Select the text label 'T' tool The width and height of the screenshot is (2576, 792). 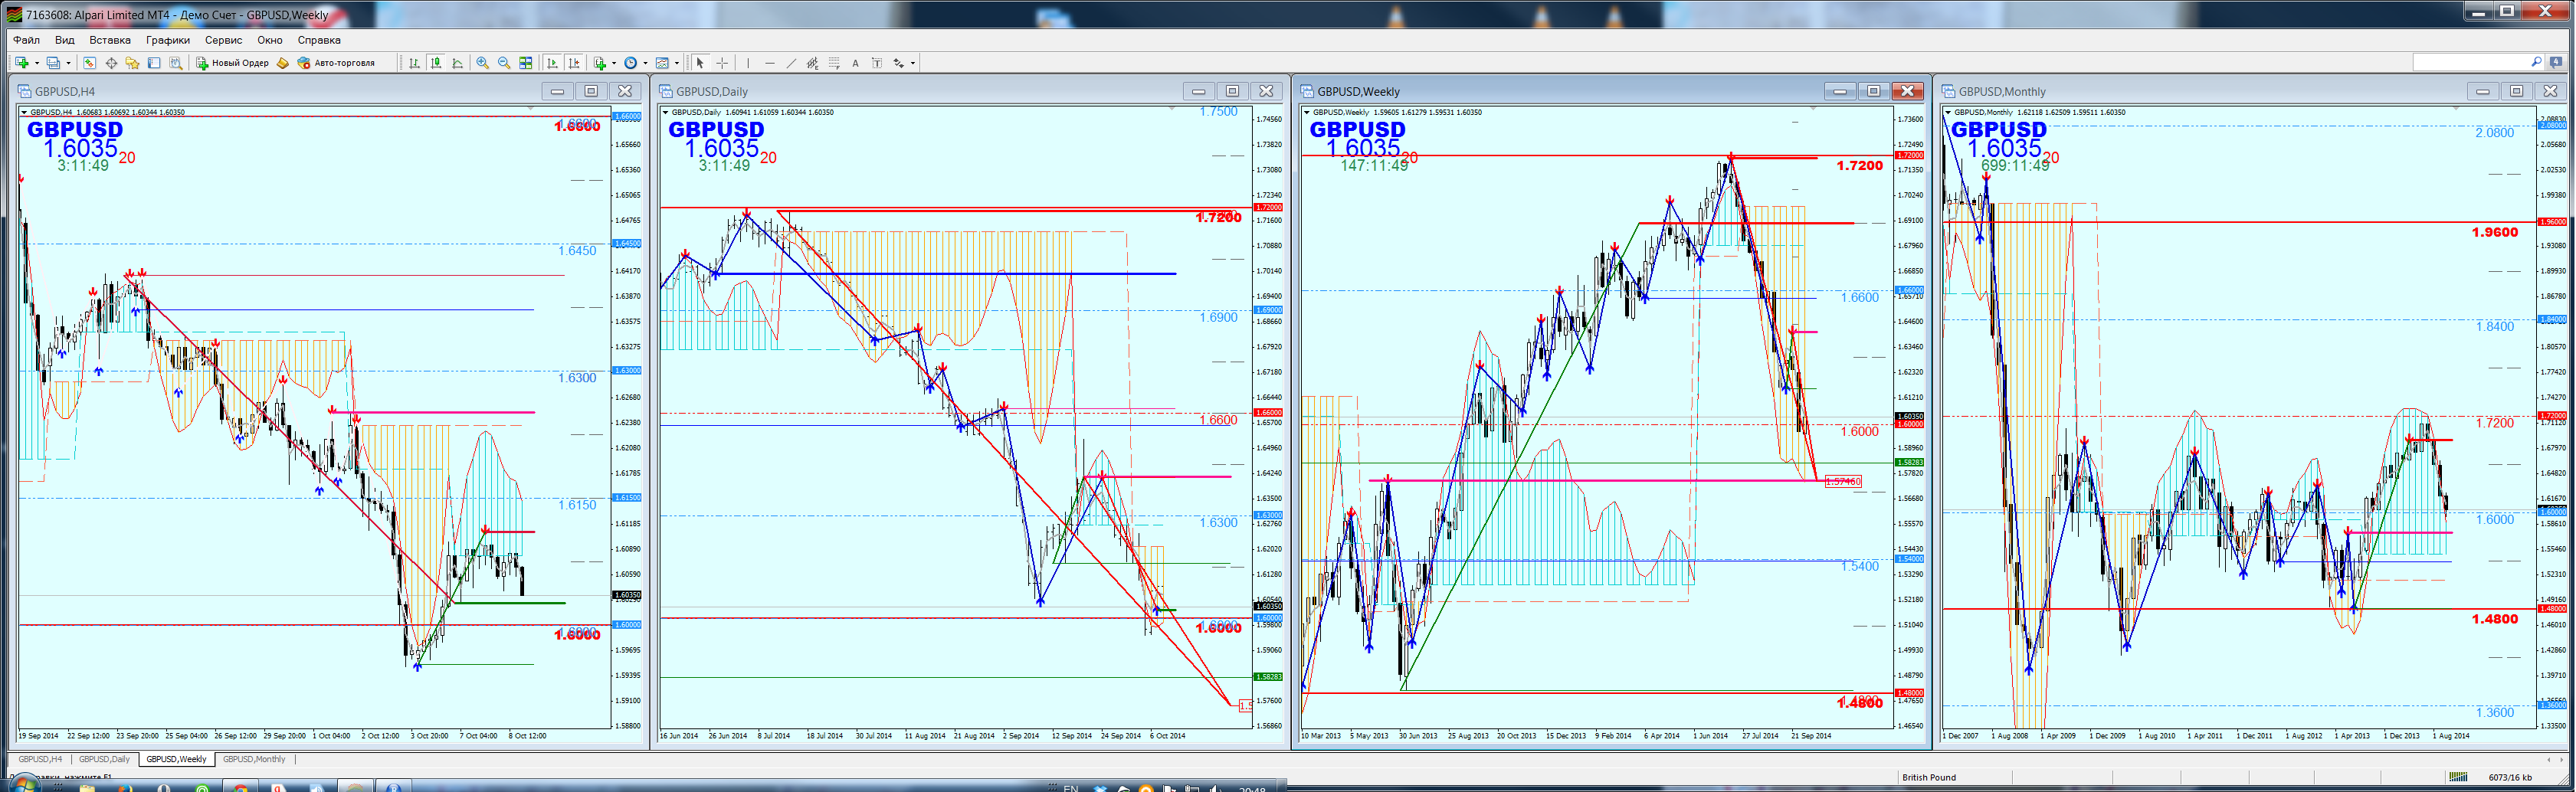point(877,63)
